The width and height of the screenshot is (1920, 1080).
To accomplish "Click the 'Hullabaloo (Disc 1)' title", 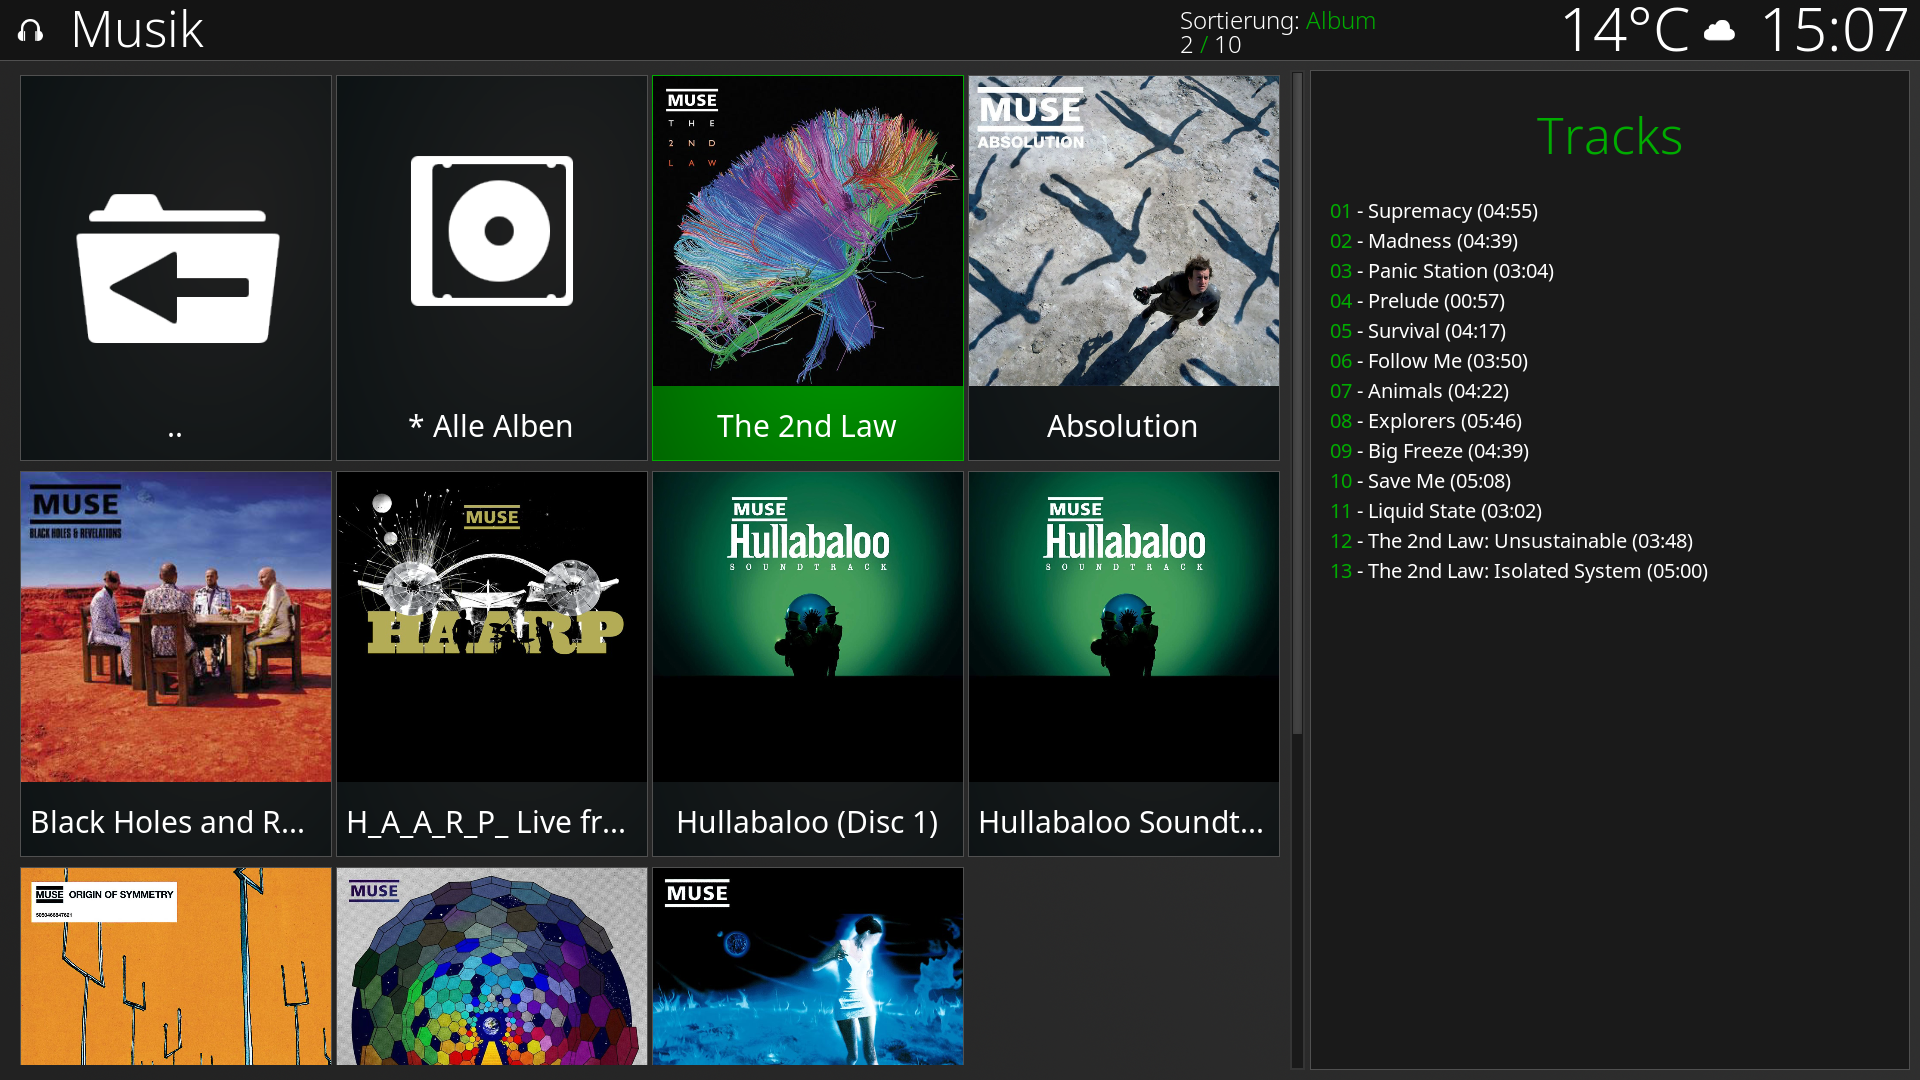I will [x=807, y=822].
